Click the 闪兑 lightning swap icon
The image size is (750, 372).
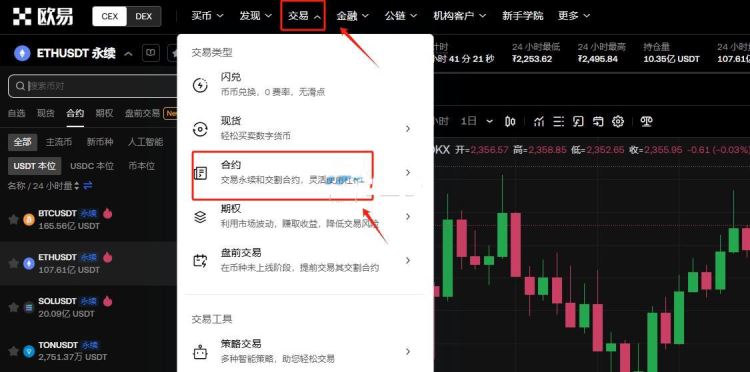pos(200,85)
